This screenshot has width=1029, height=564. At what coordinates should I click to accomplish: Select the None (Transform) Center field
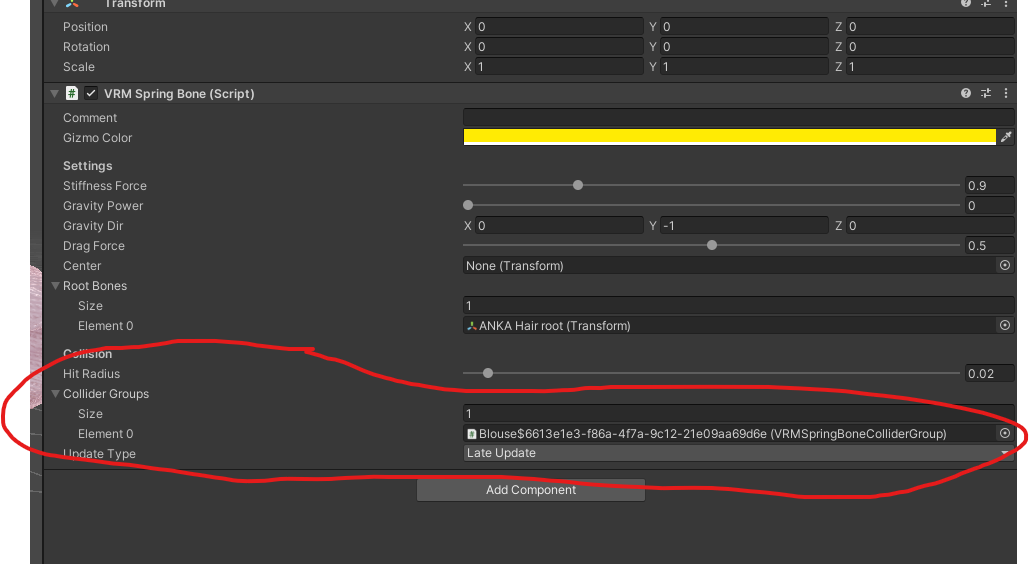point(730,266)
